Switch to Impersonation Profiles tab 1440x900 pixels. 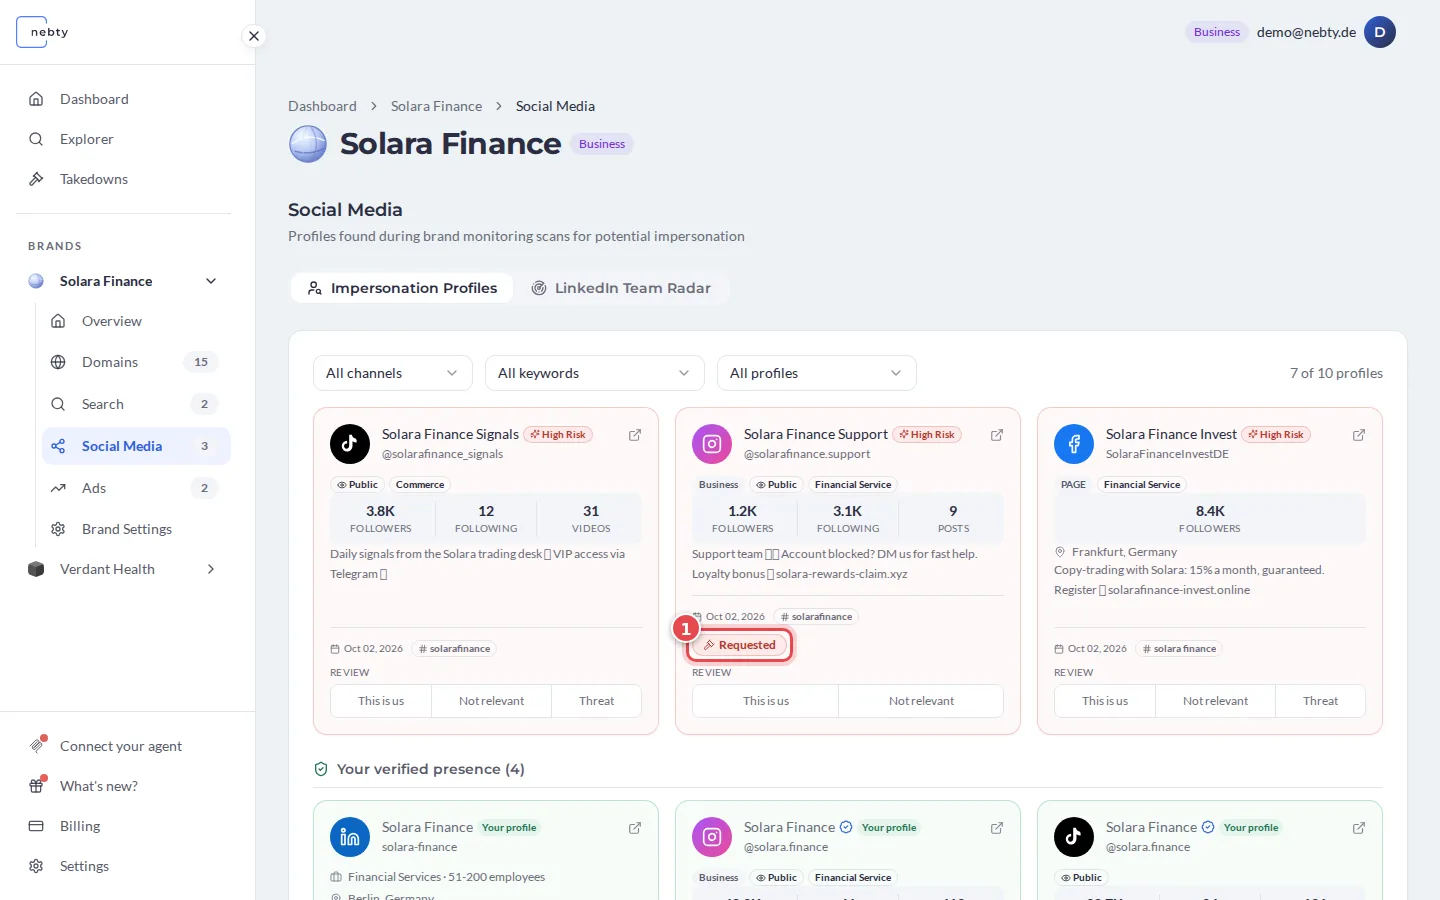click(401, 288)
